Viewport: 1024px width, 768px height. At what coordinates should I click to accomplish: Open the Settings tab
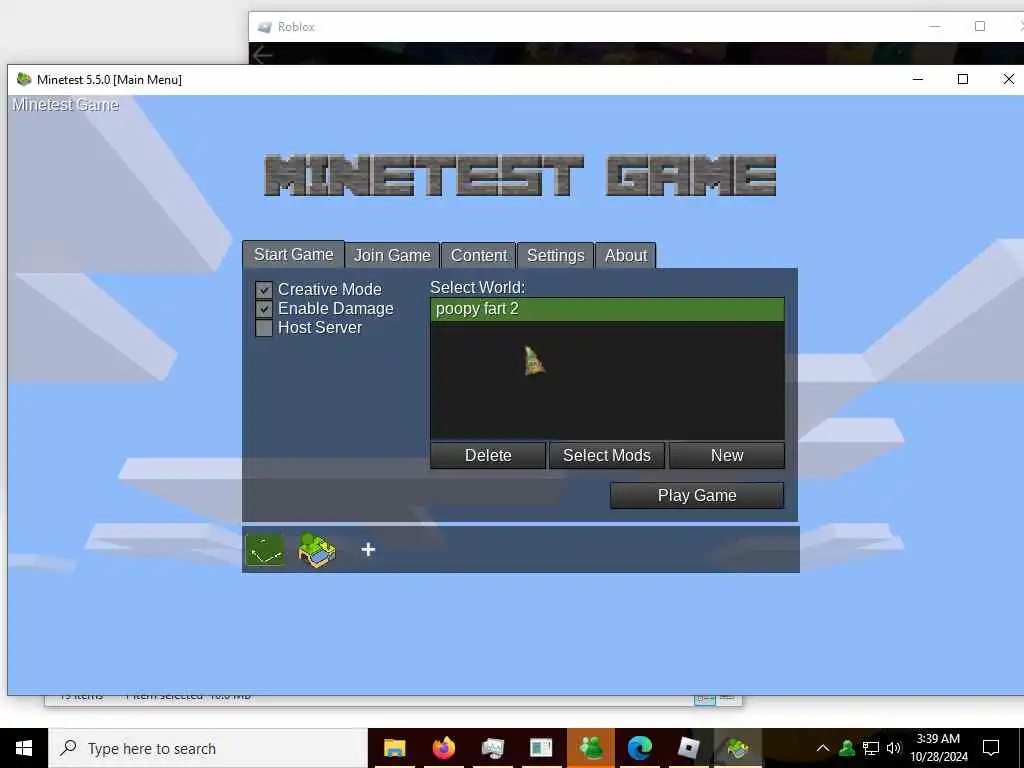click(x=556, y=255)
